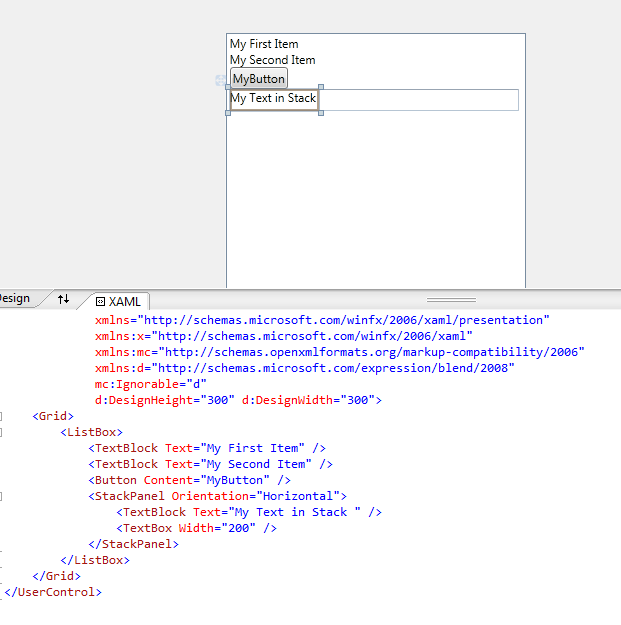Viewport: 621px width, 625px height.
Task: Select the 'My Text in Stack' TextBlock
Action: click(x=273, y=98)
